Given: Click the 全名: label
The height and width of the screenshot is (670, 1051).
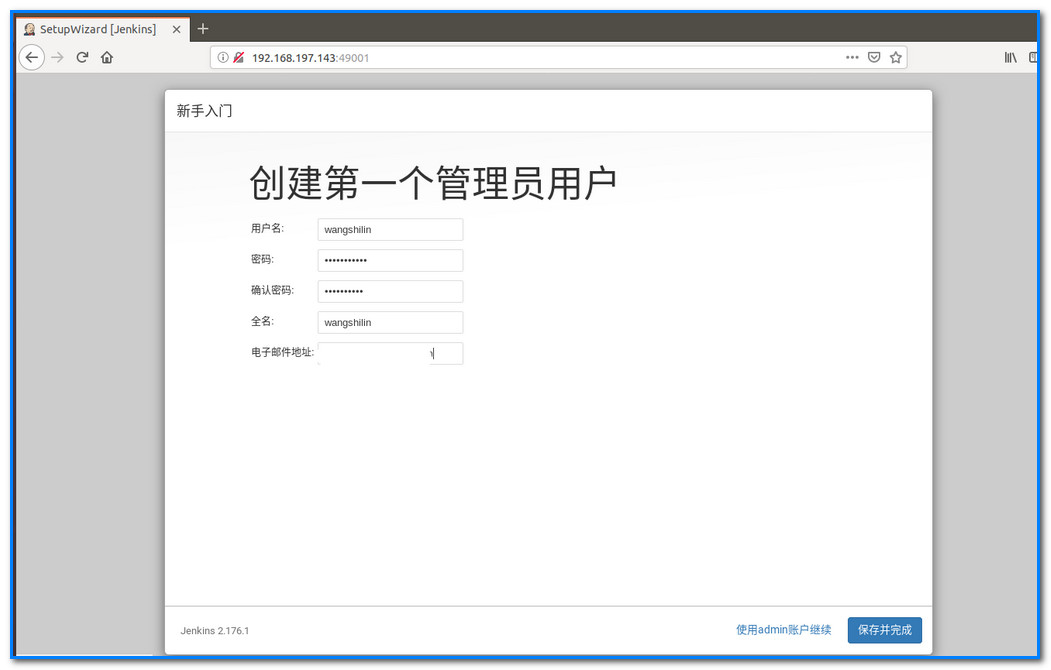Looking at the screenshot, I should [262, 321].
